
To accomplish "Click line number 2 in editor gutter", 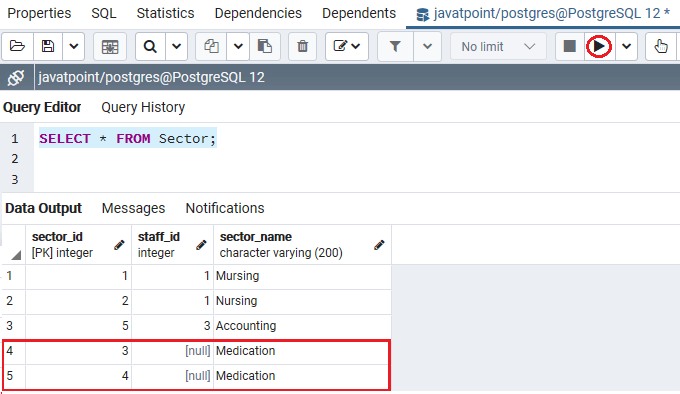I will point(15,159).
